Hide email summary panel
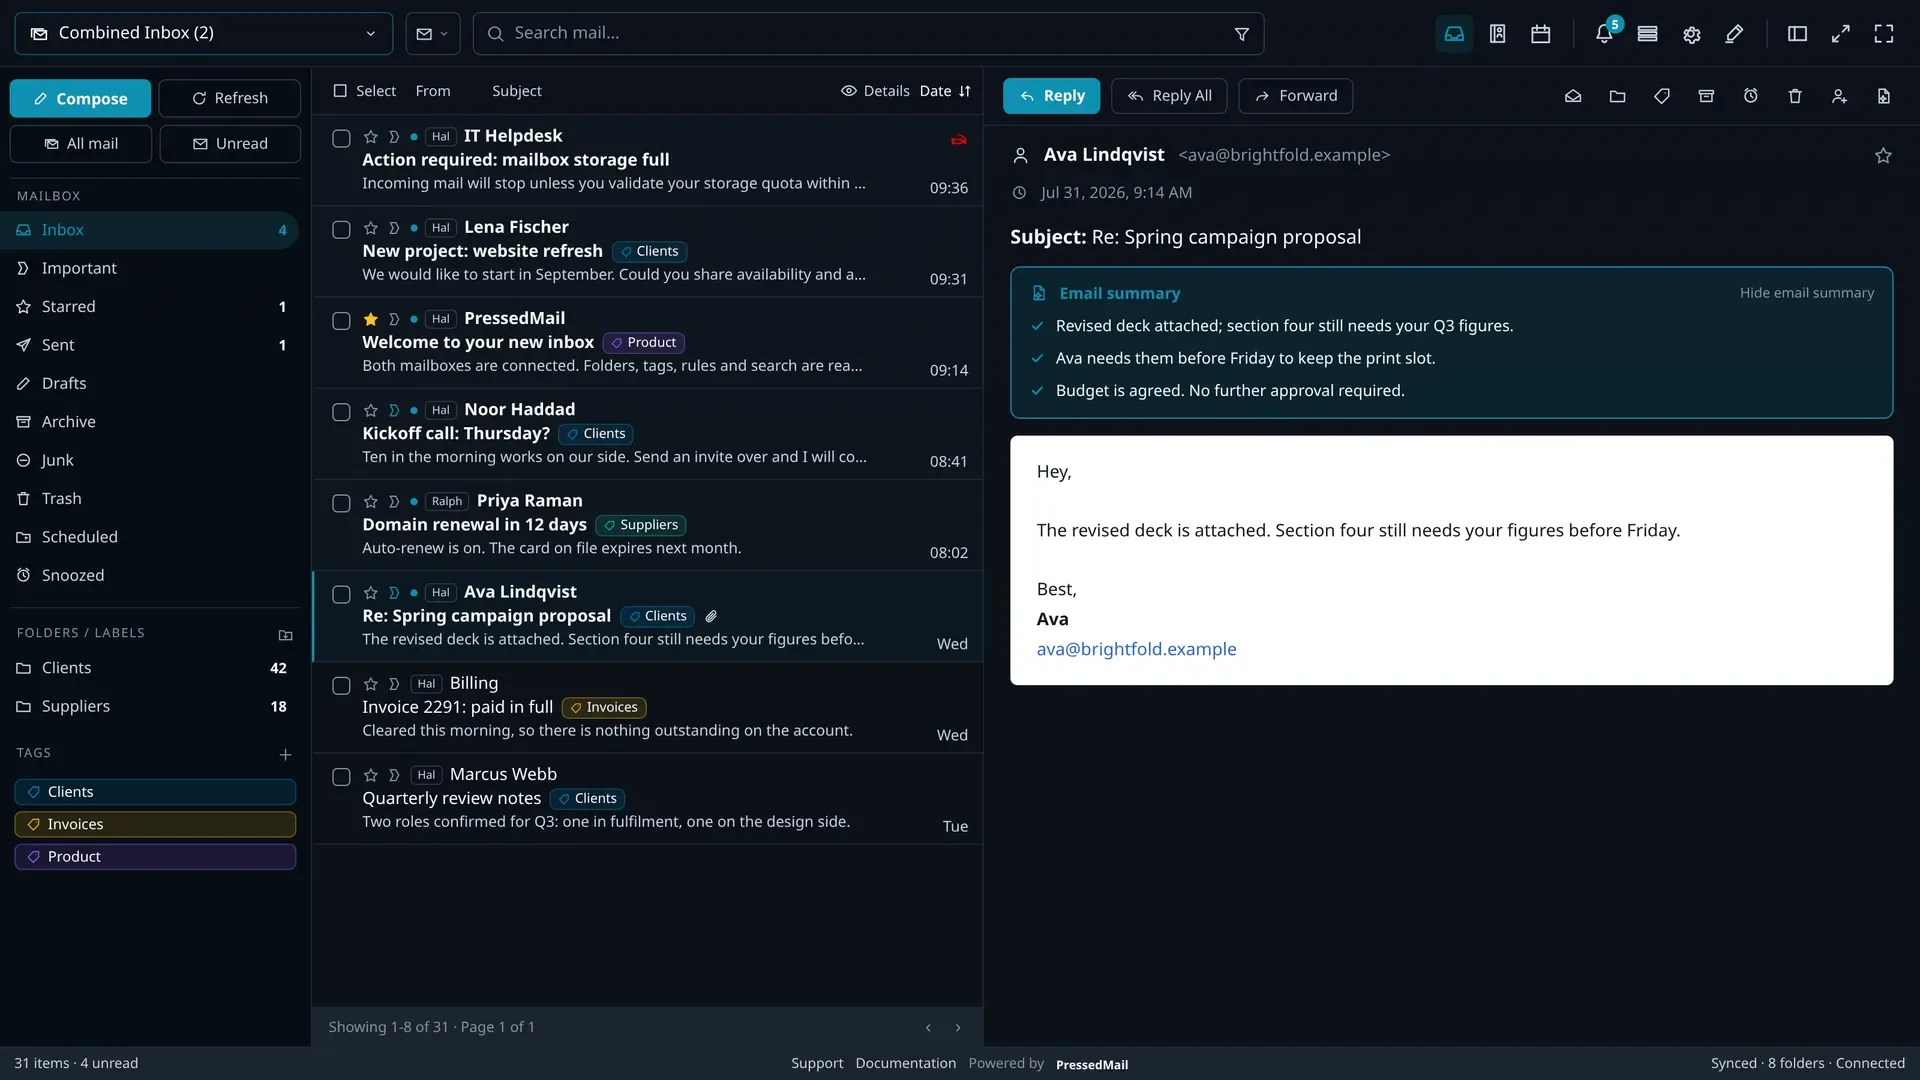 (1806, 293)
